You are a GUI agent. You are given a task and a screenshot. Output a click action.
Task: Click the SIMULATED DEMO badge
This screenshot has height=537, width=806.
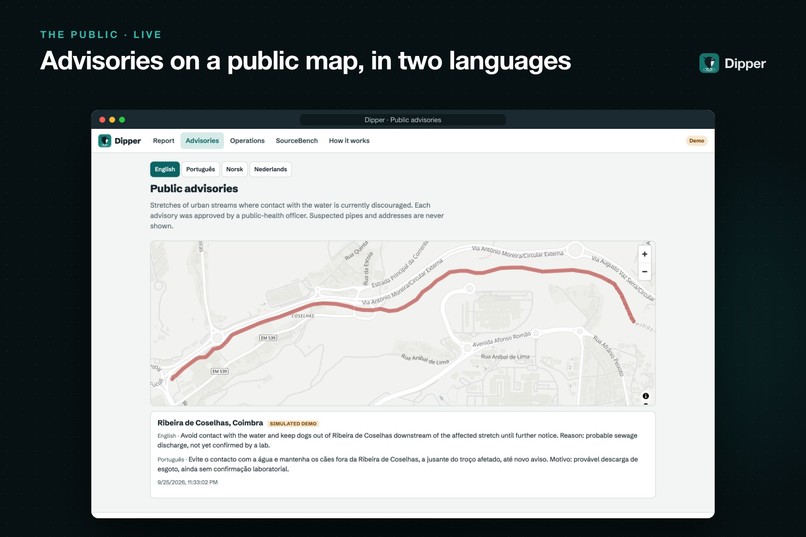tap(293, 423)
